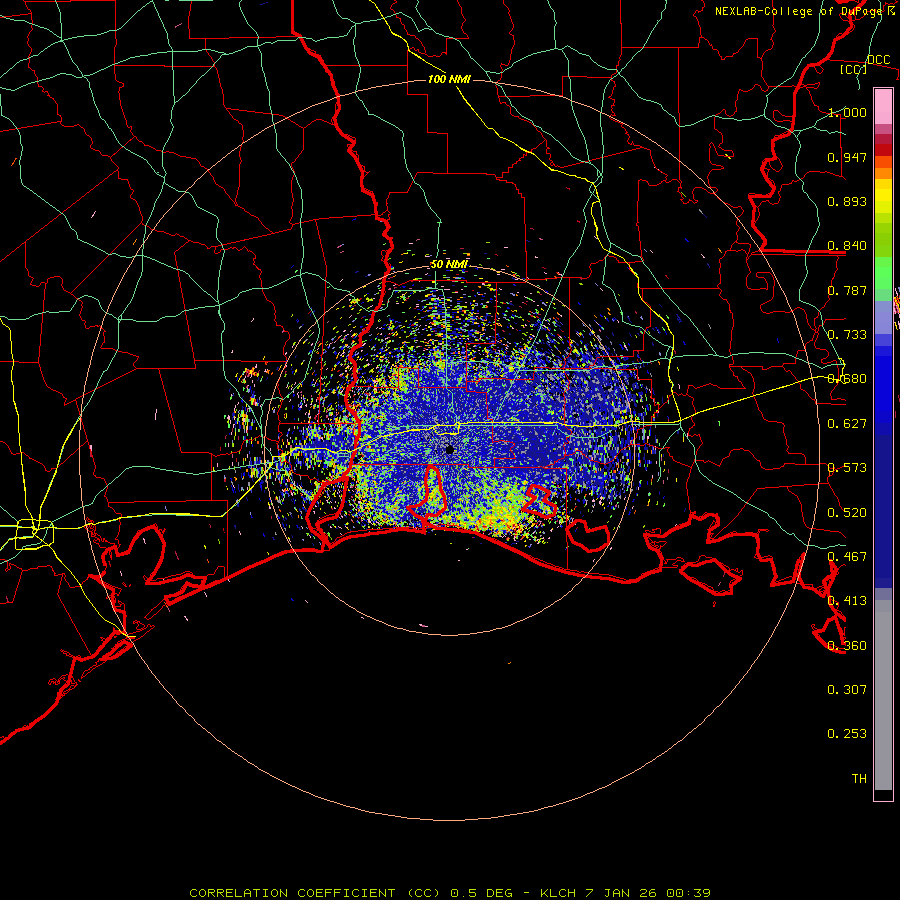
Task: Click the KLCH radar site black dot
Action: 450,449
